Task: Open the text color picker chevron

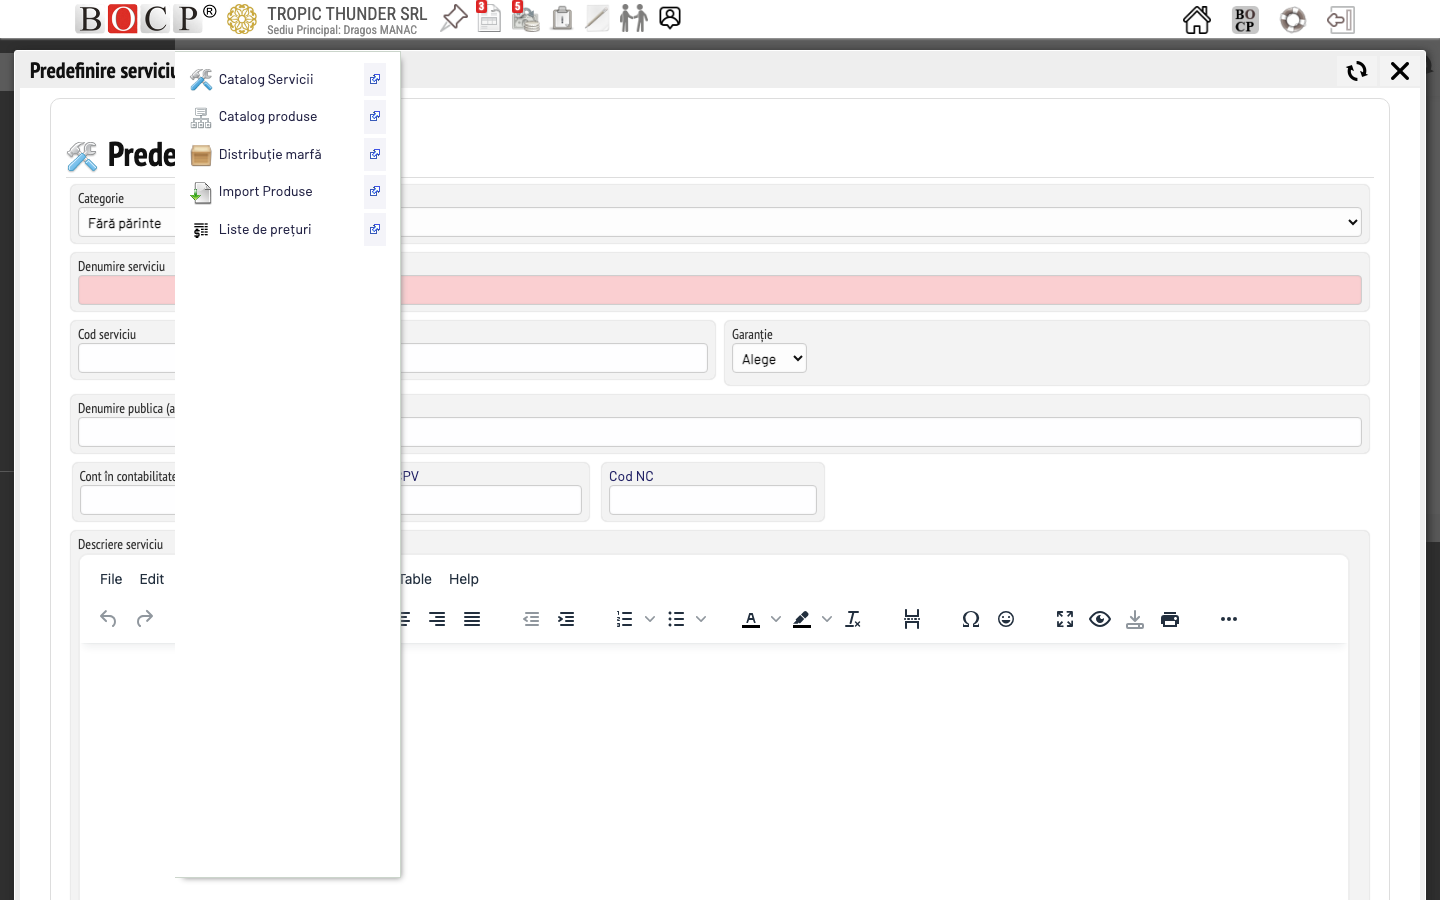Action: (776, 619)
